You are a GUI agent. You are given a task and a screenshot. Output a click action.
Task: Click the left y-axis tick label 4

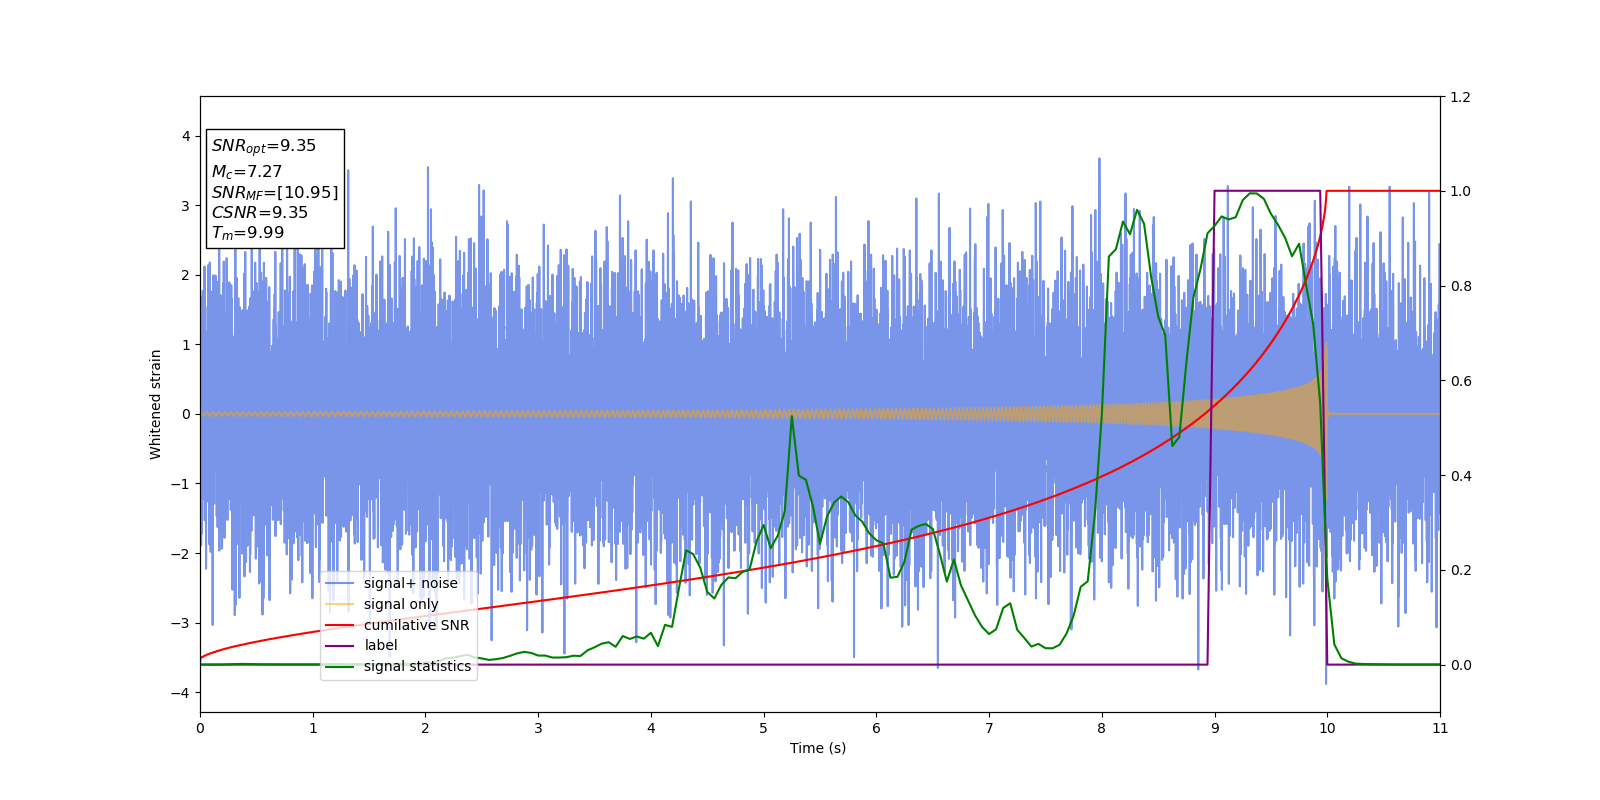coord(186,136)
